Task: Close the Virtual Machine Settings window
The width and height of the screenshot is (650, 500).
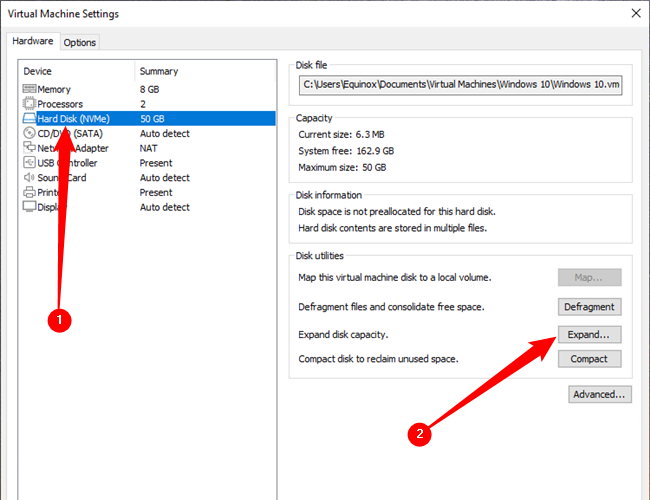Action: (x=636, y=13)
